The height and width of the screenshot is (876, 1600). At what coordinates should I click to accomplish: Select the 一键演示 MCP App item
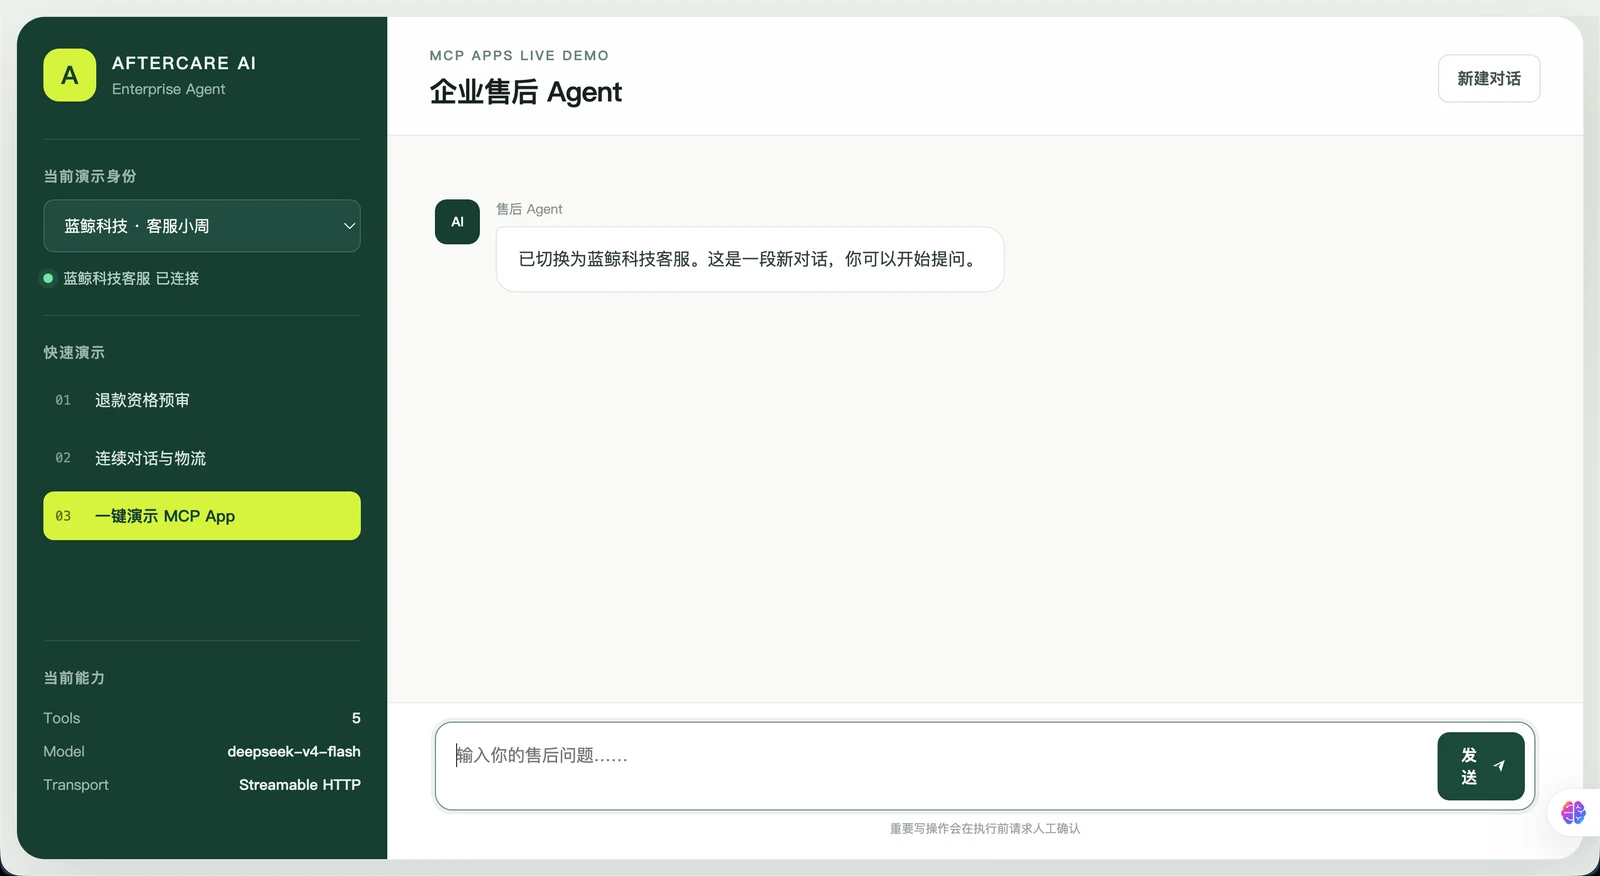click(x=202, y=516)
